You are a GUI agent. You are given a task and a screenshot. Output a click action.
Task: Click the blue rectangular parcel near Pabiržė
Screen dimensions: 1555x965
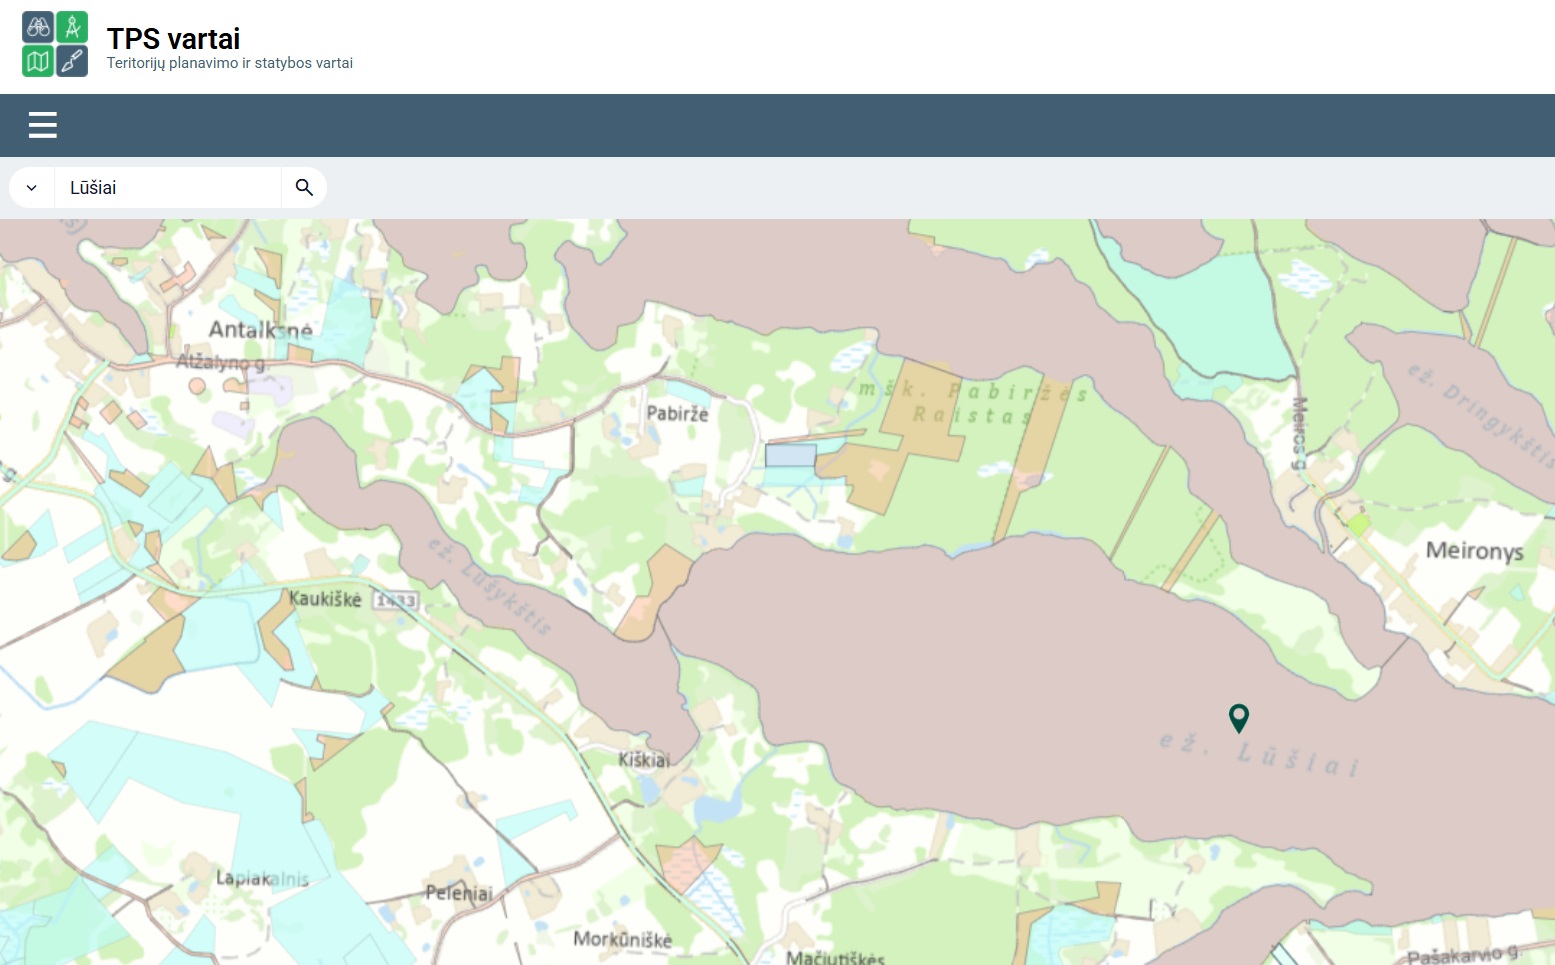click(790, 455)
